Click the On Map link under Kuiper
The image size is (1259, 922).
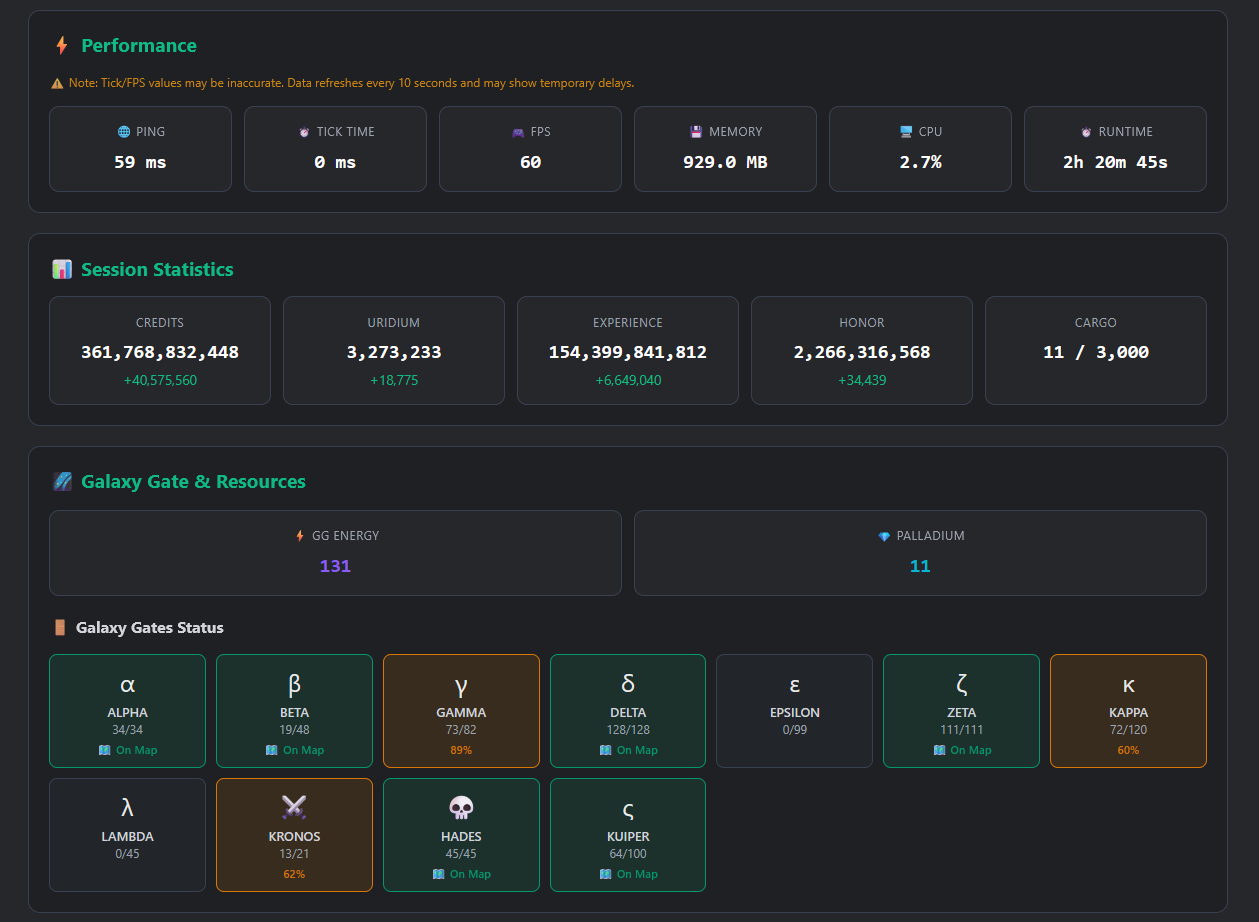(628, 874)
